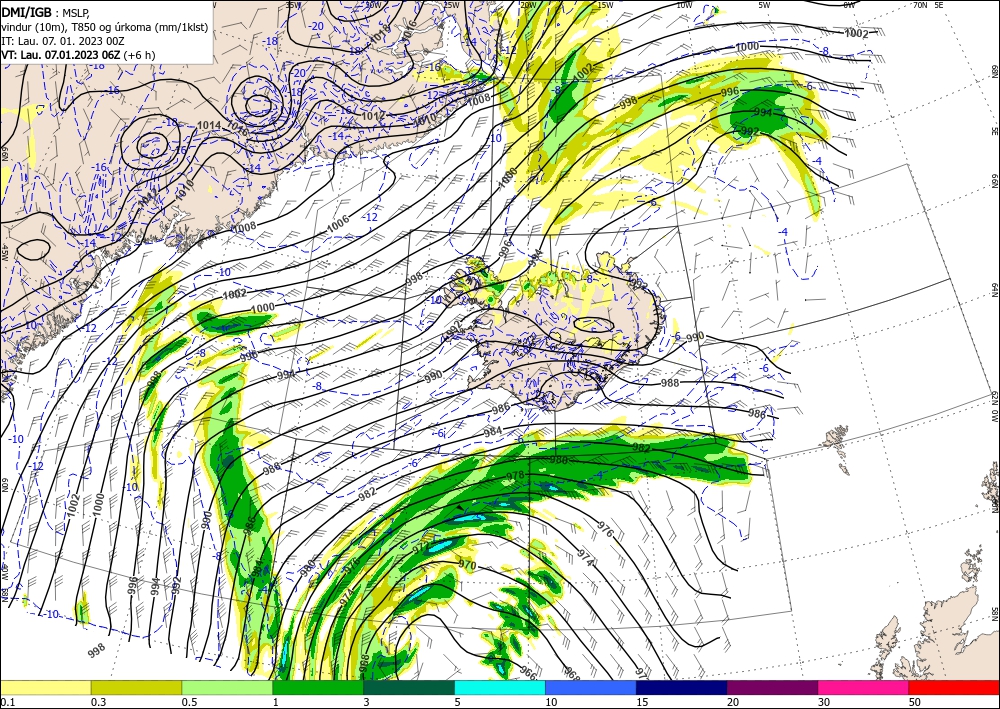This screenshot has height=709, width=1000.
Task: Click the legend value '1'
Action: [276, 702]
